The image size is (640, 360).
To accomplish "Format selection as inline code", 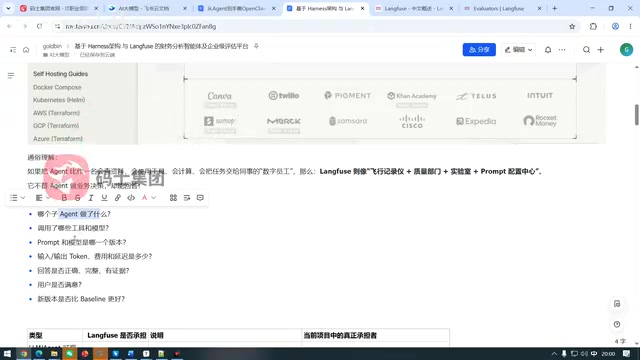I will tap(131, 198).
